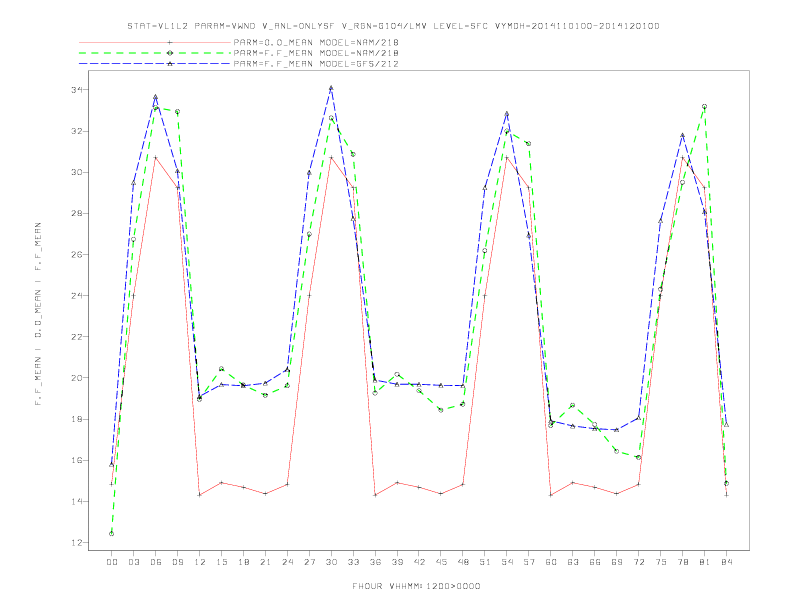The height and width of the screenshot is (612, 792).
Task: Click y-axis tick label 20
Action: coord(77,378)
